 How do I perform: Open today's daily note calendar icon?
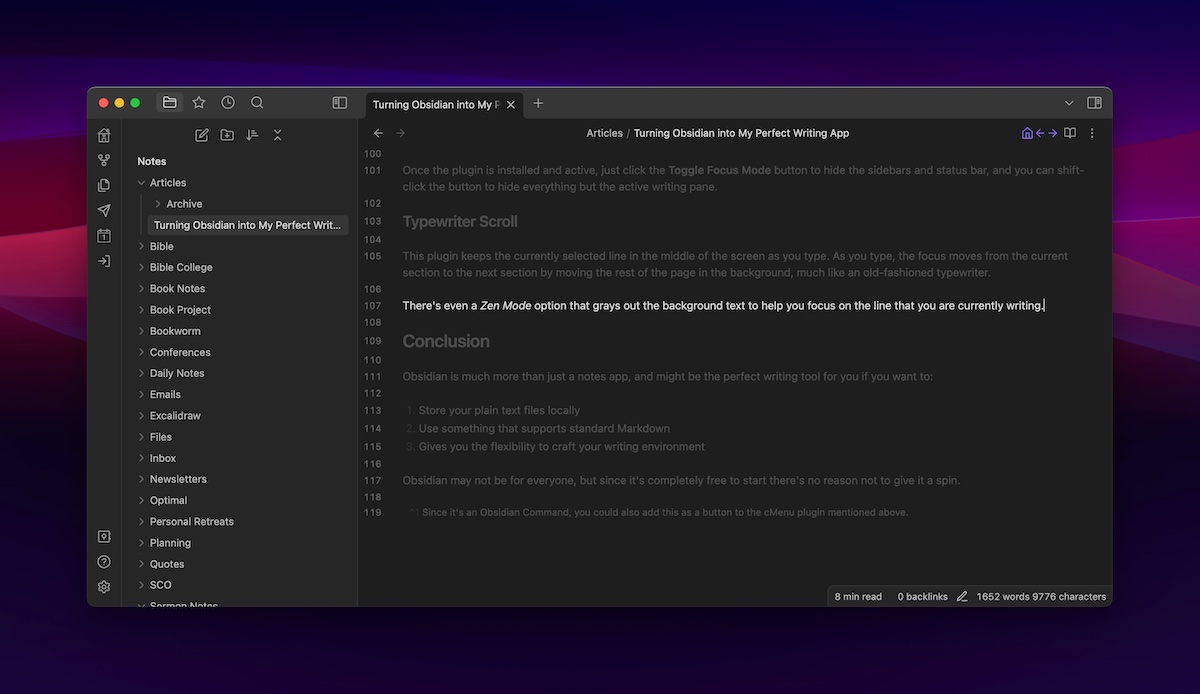click(104, 236)
